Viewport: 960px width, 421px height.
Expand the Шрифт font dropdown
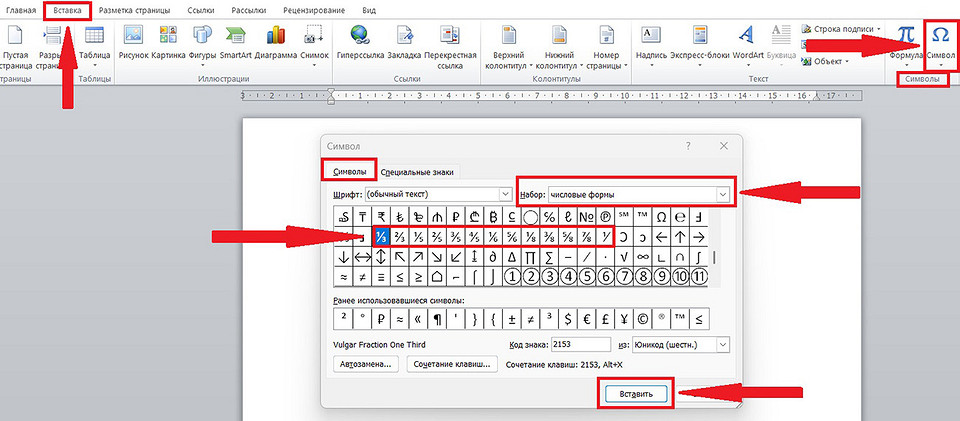coord(505,194)
